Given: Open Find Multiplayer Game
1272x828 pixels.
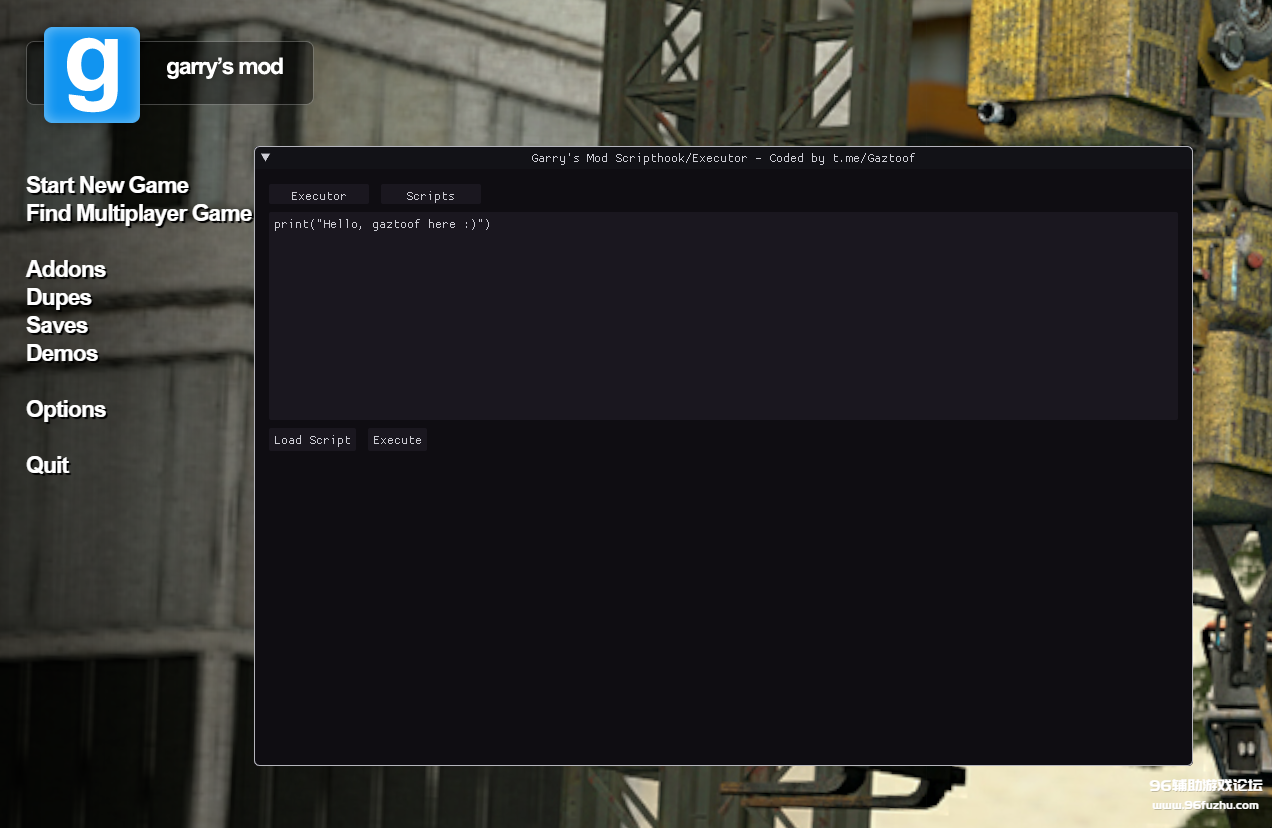Looking at the screenshot, I should coord(139,213).
